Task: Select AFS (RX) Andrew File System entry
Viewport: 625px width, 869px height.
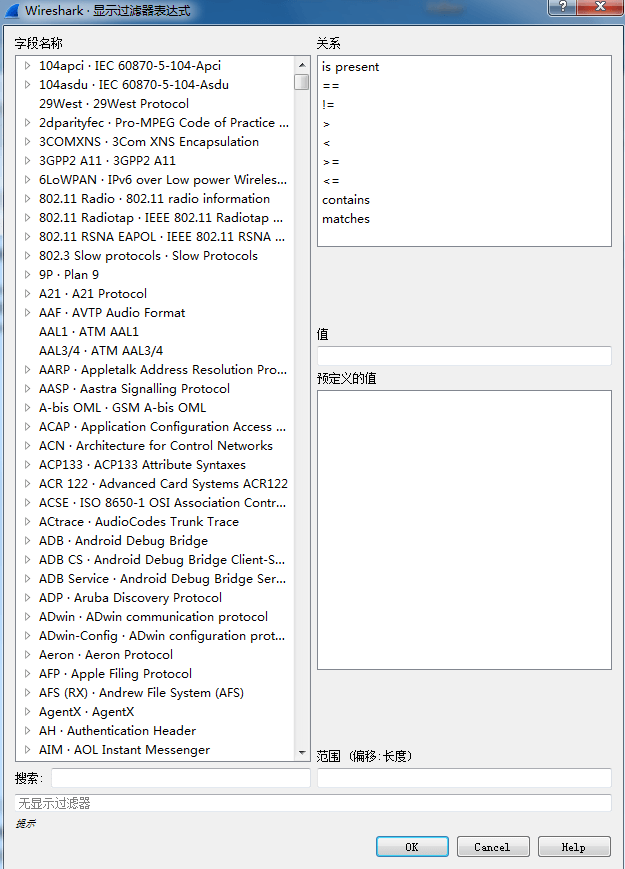Action: pos(141,692)
